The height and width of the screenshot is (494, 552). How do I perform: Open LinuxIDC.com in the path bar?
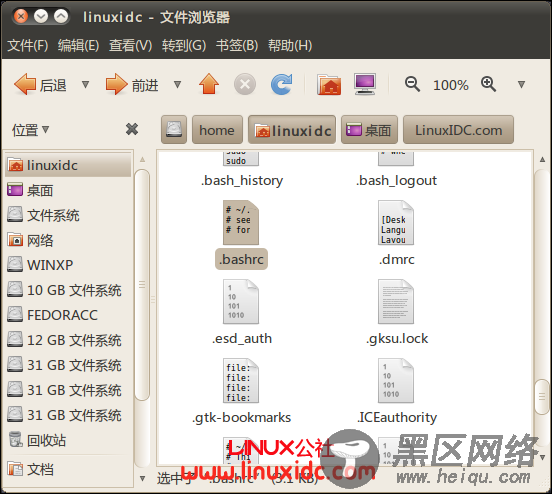point(458,130)
